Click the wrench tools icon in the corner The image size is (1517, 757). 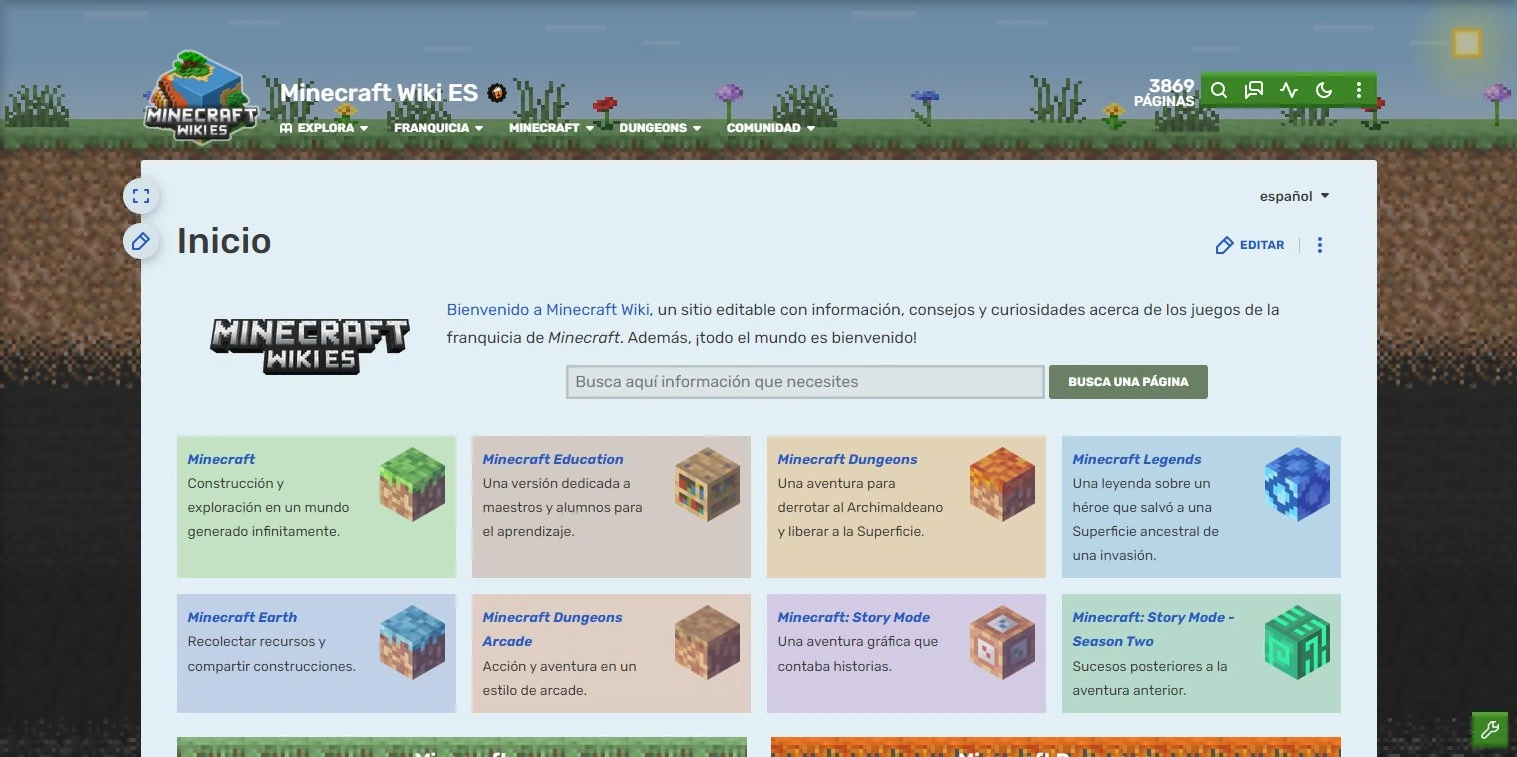[1489, 730]
